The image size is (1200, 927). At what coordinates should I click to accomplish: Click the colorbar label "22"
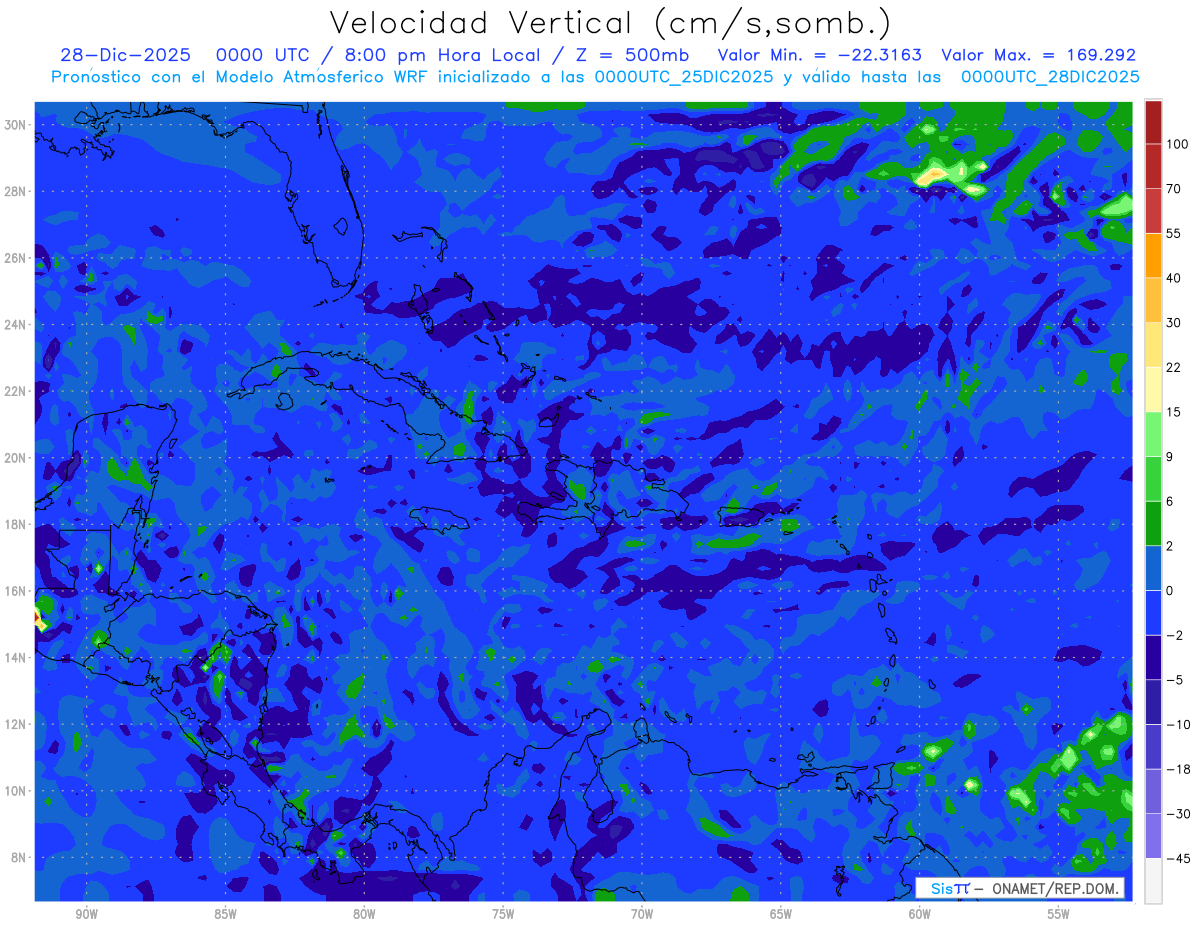tap(1174, 367)
